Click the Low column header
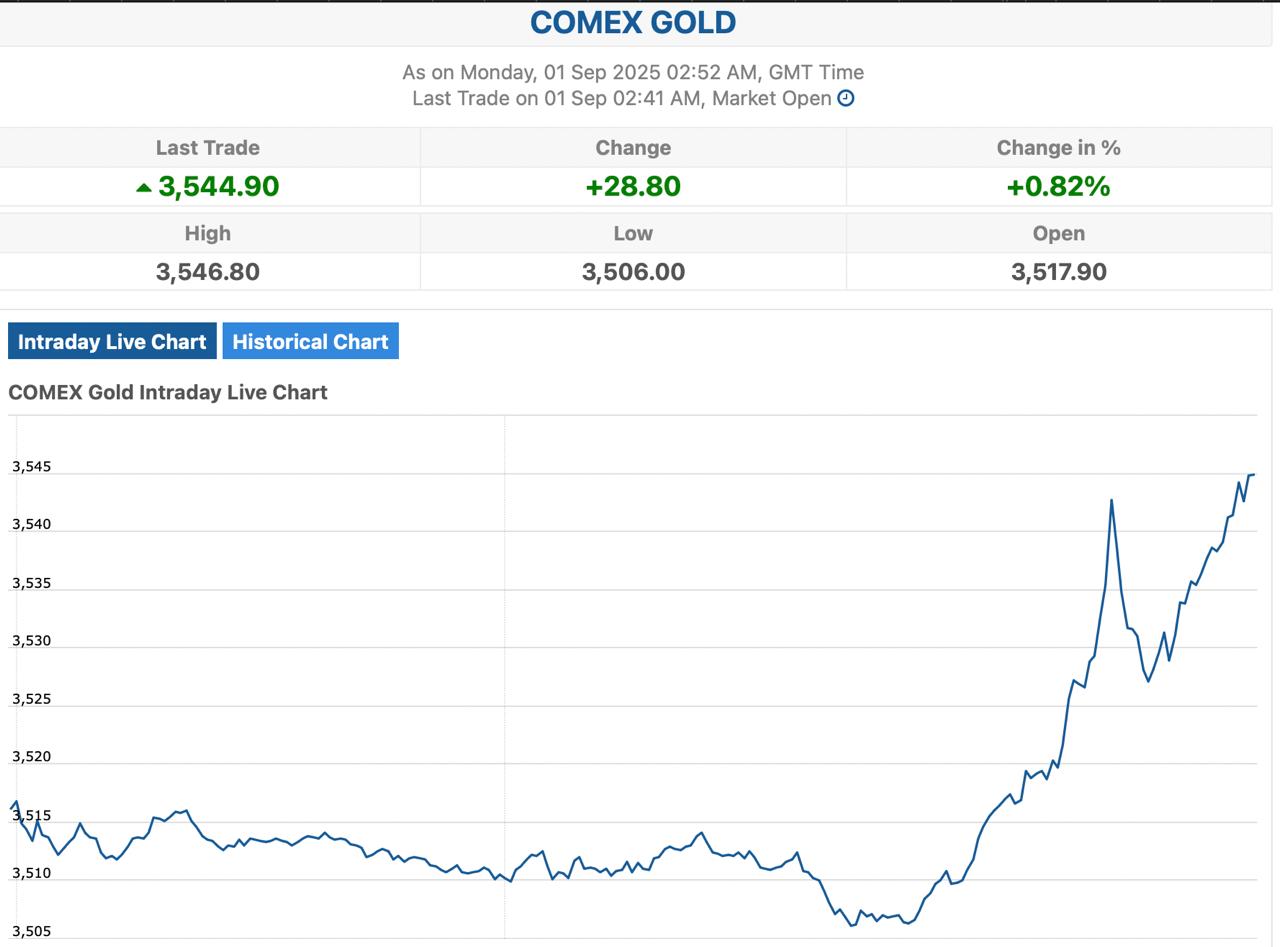The width and height of the screenshot is (1280, 947). click(x=633, y=234)
